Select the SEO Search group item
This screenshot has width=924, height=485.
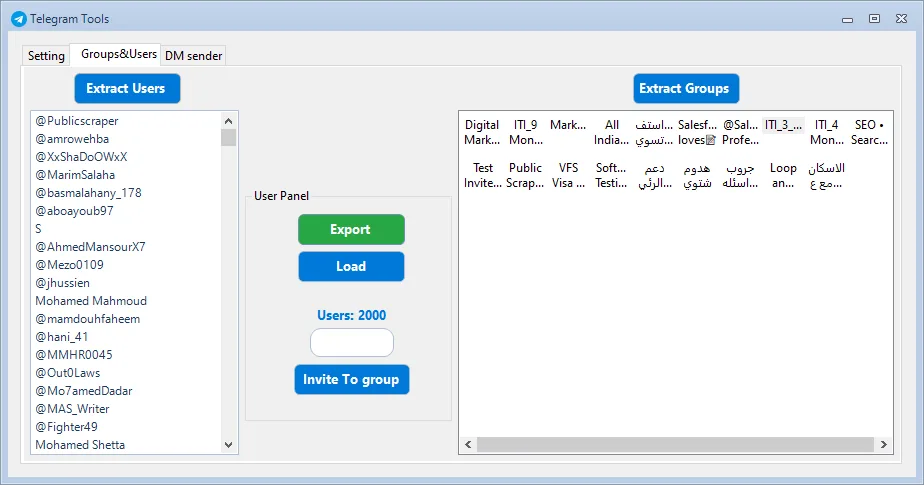pyautogui.click(x=868, y=133)
